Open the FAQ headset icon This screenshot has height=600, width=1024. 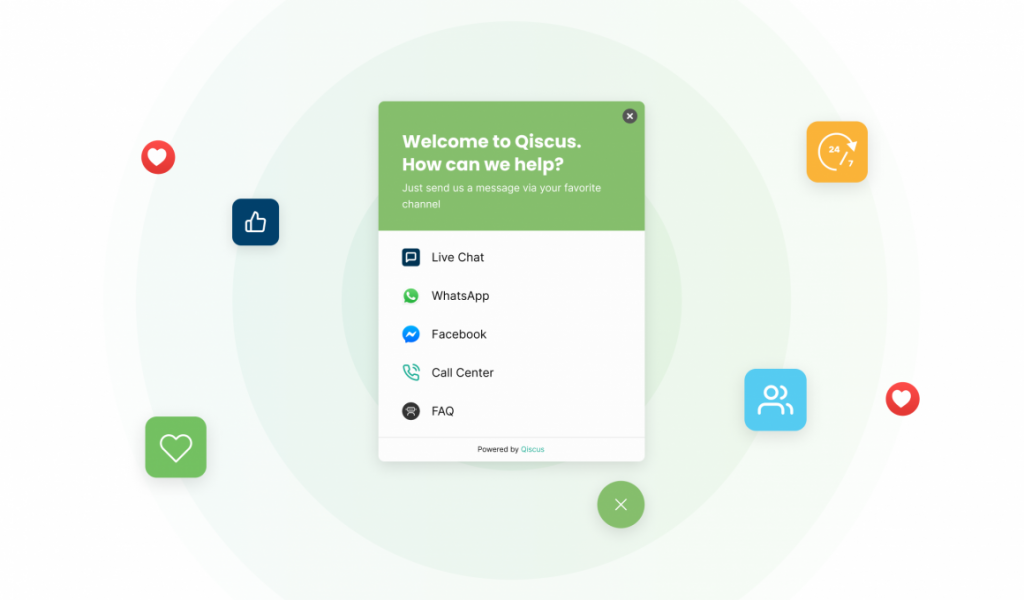pos(411,410)
